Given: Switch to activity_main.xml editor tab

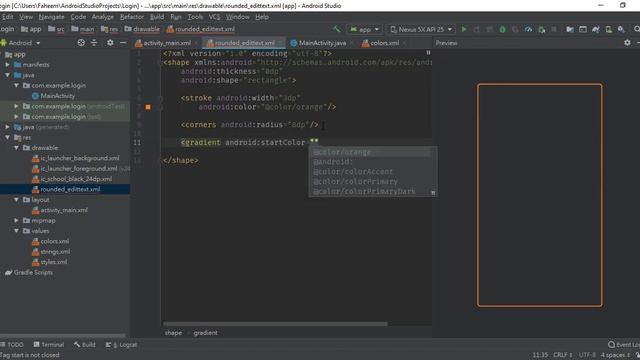Looking at the screenshot, I should pyautogui.click(x=167, y=43).
